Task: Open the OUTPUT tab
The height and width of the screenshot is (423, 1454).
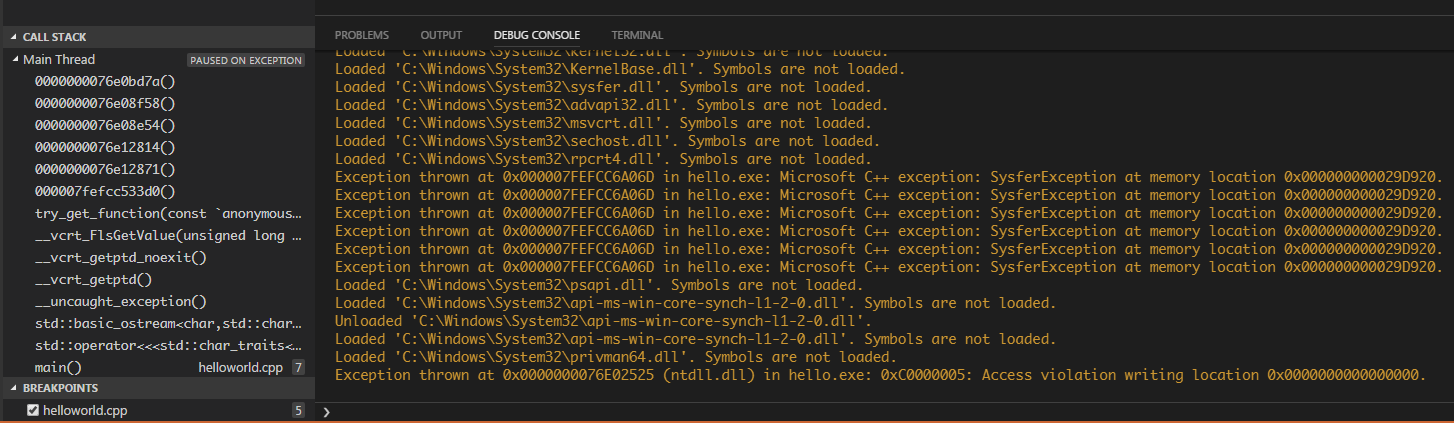Action: [441, 35]
